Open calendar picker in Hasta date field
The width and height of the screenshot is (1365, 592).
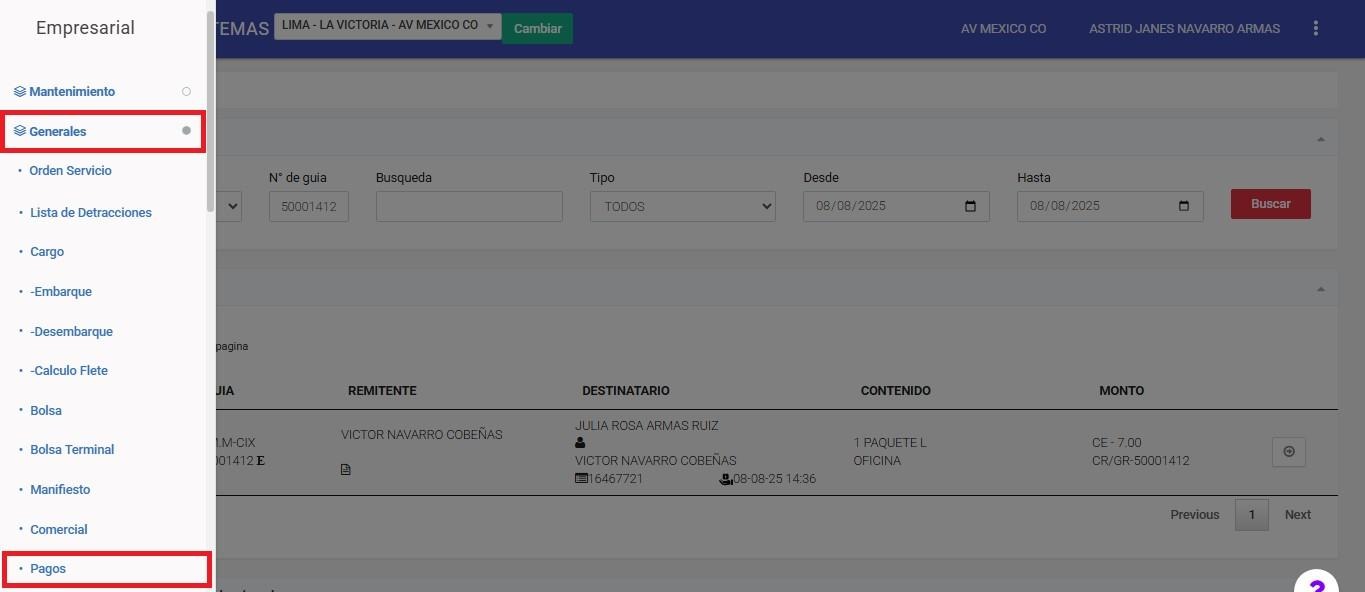(x=1184, y=206)
